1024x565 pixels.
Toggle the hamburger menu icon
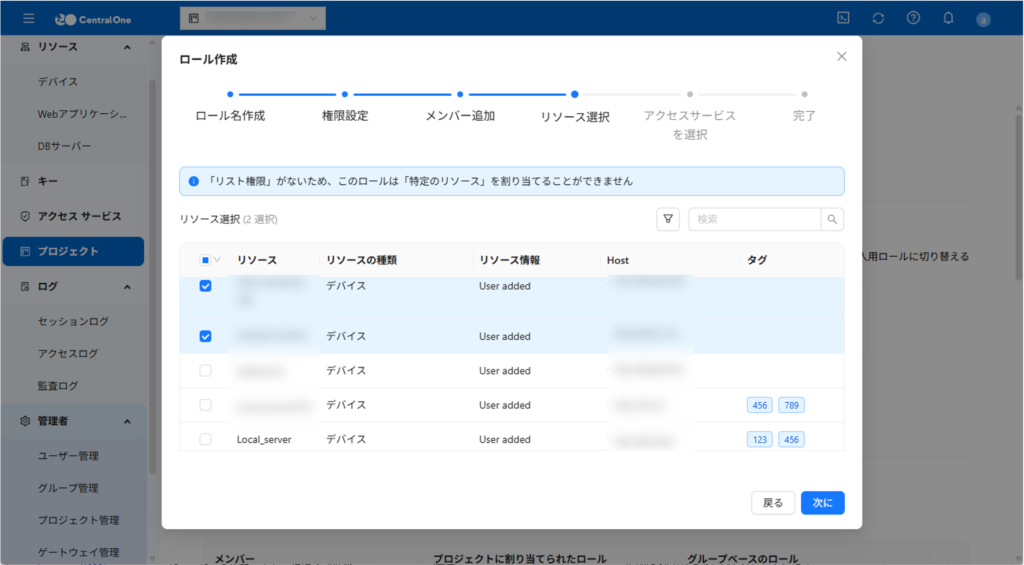28,18
